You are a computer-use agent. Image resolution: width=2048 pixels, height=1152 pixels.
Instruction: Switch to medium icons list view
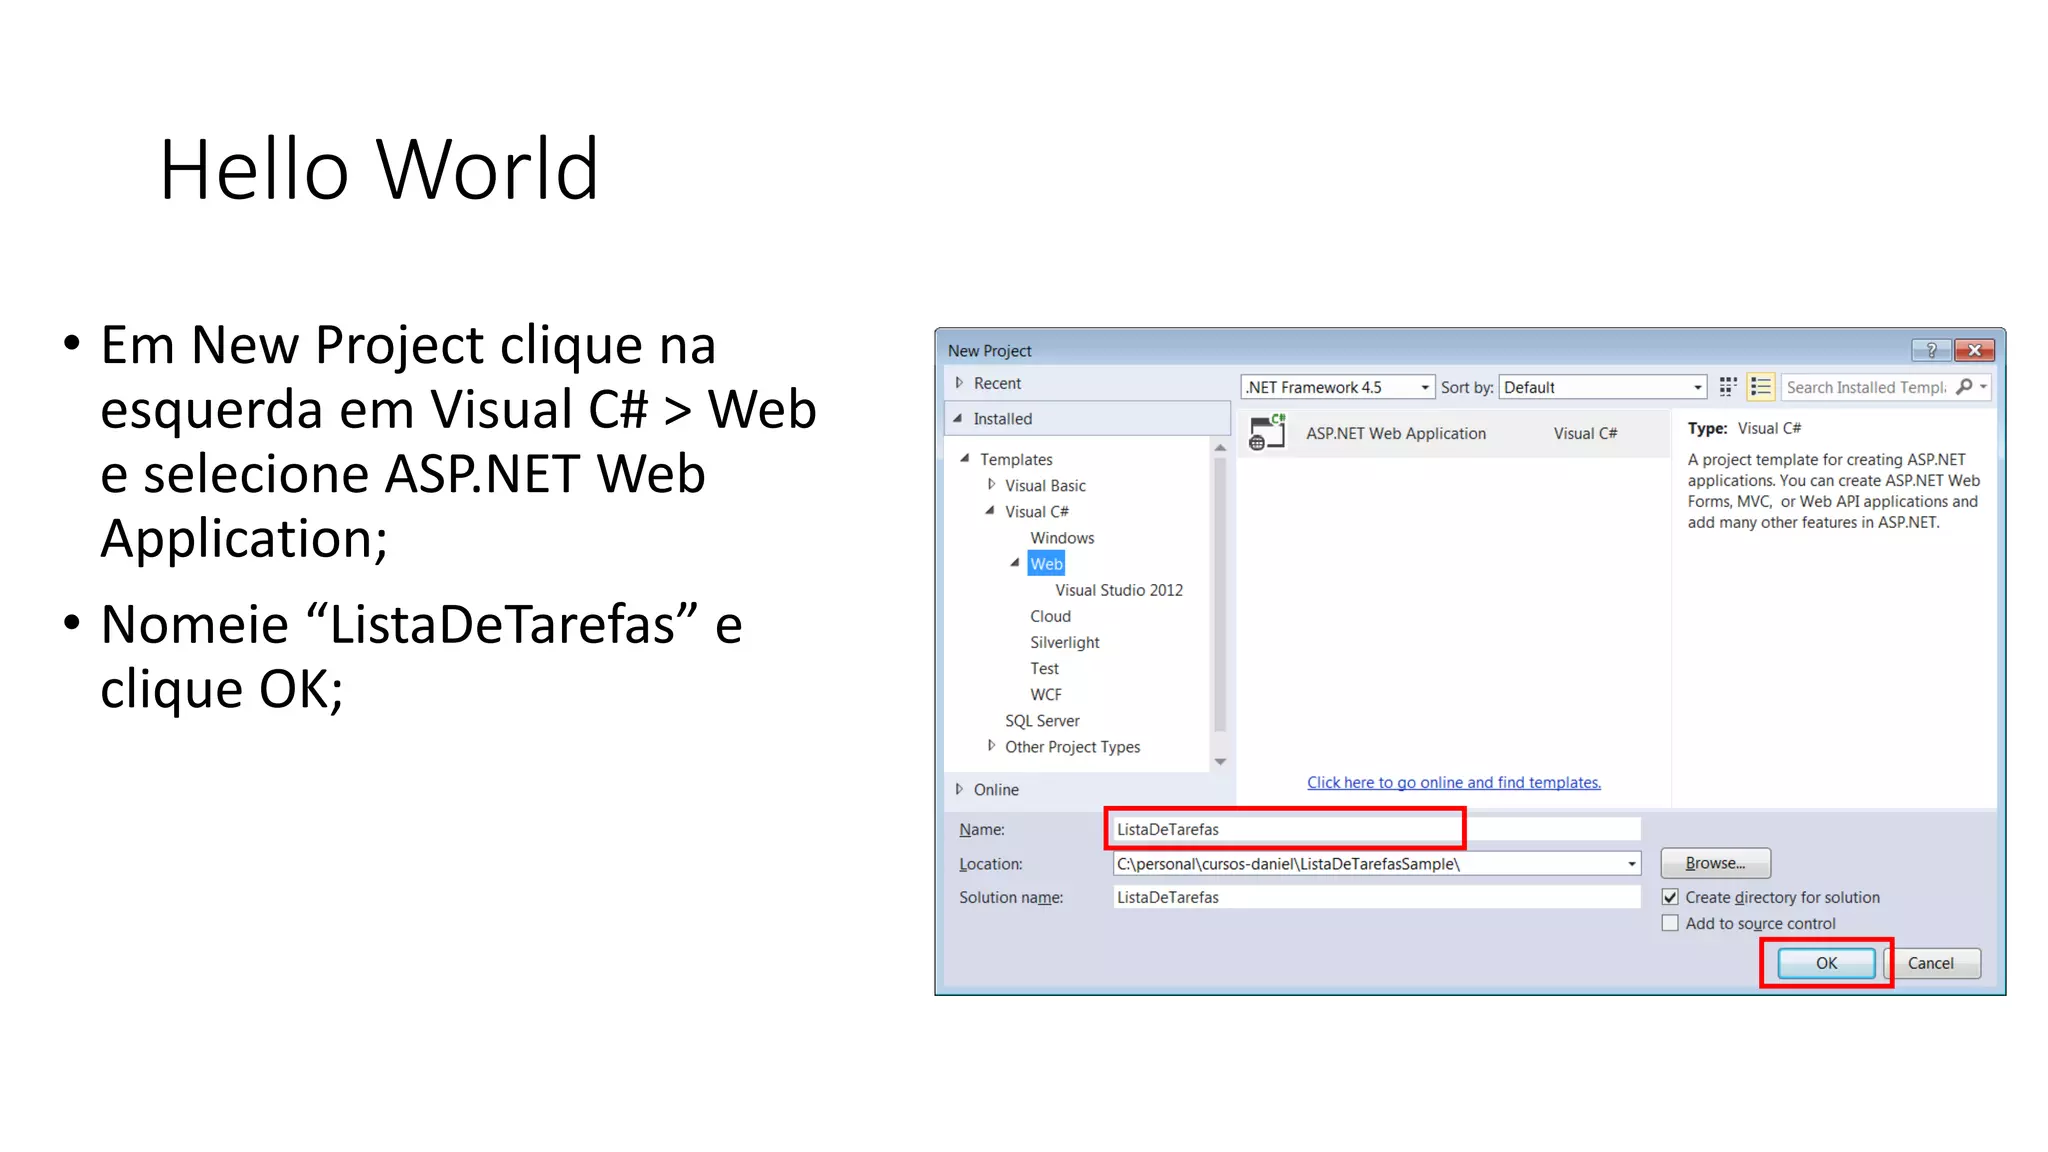pos(1761,387)
